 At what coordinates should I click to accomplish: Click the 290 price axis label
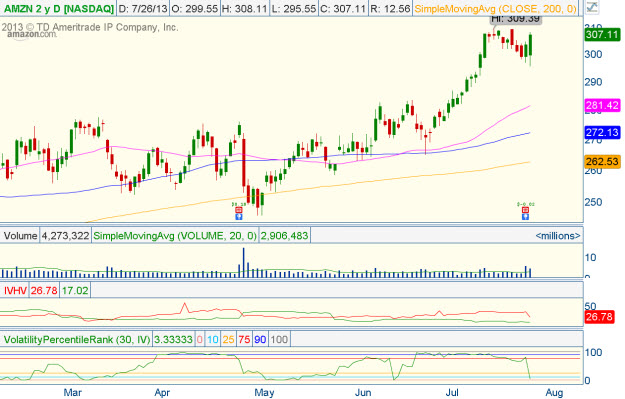593,82
